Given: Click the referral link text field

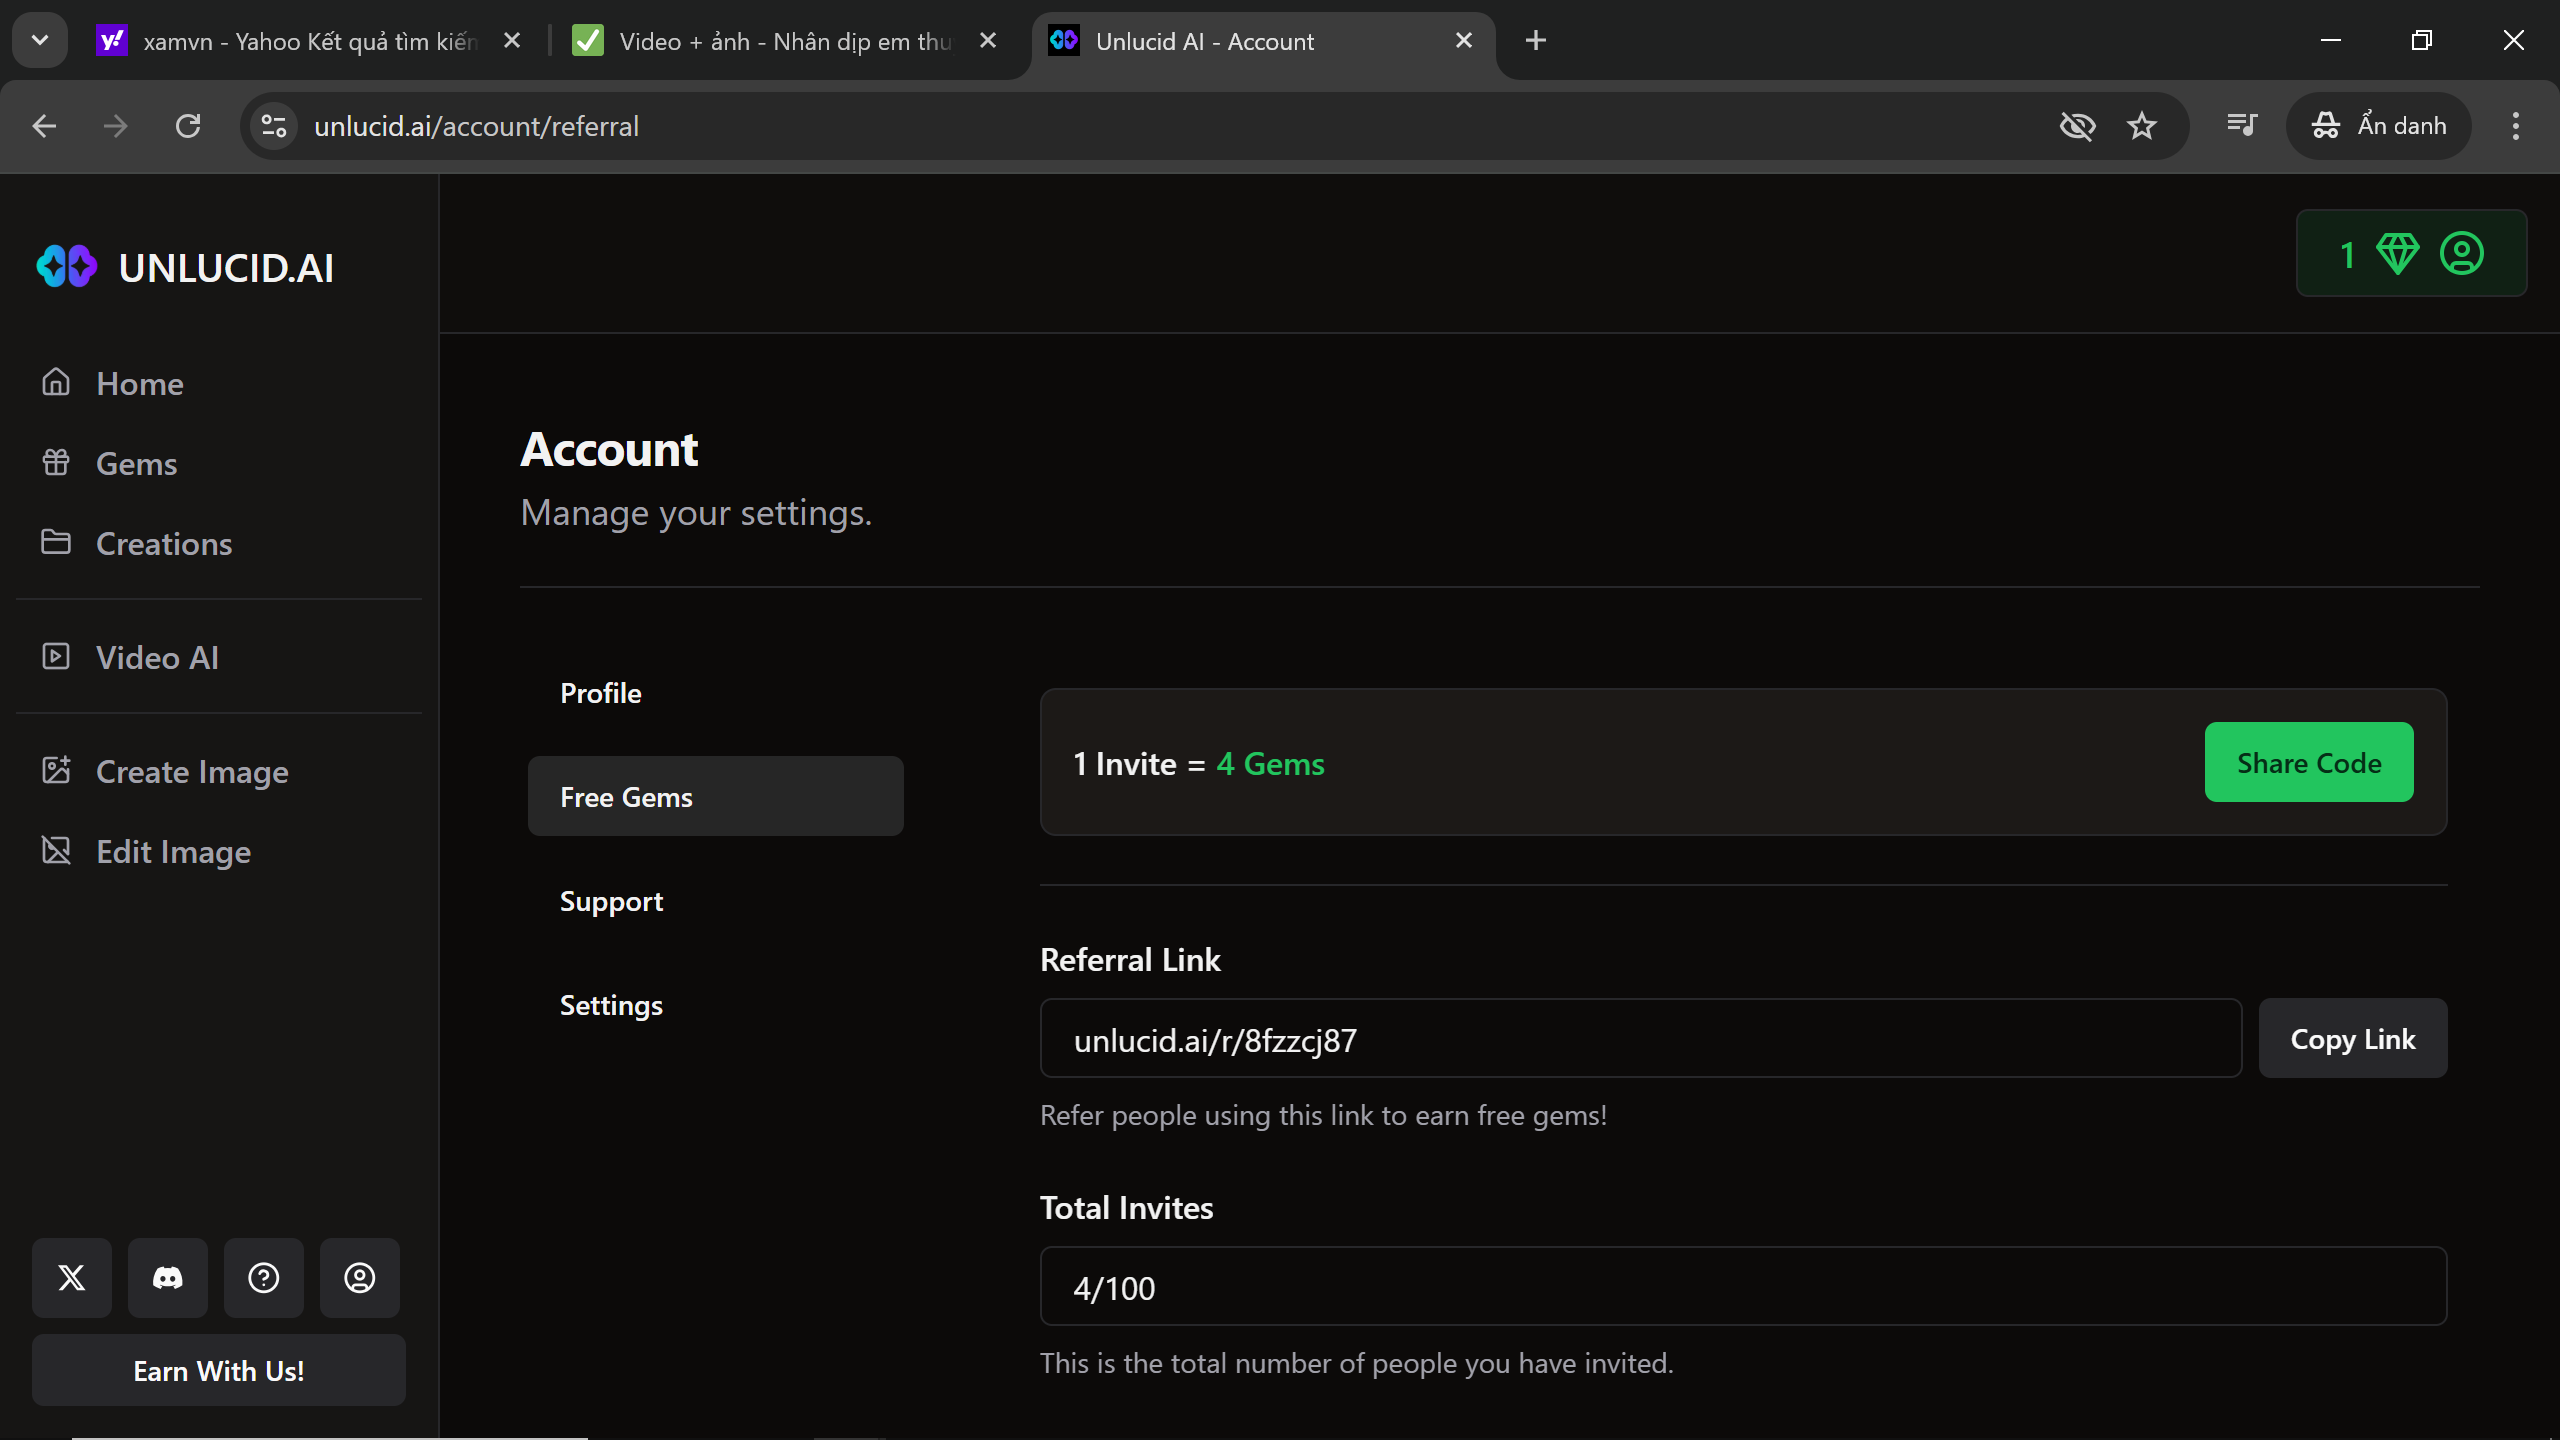Looking at the screenshot, I should [x=1640, y=1040].
